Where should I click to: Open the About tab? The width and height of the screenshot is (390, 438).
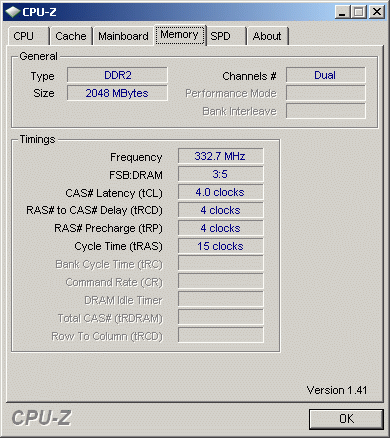tap(267, 36)
